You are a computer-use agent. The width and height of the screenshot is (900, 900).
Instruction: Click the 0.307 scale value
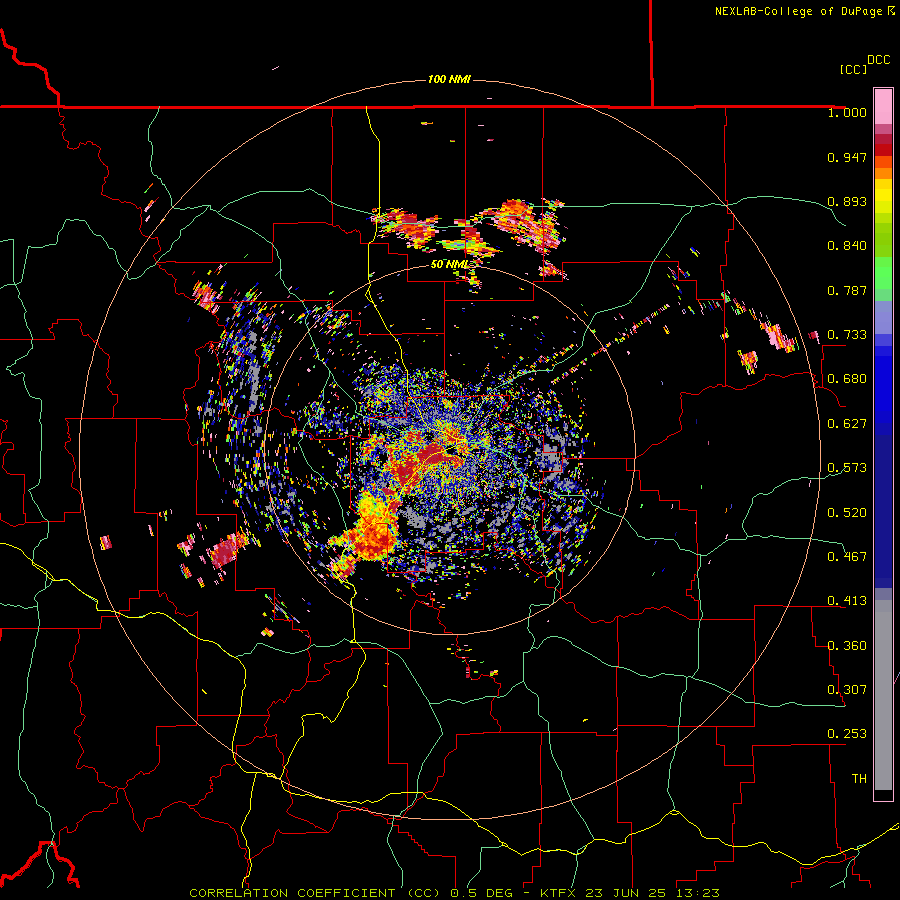point(847,690)
